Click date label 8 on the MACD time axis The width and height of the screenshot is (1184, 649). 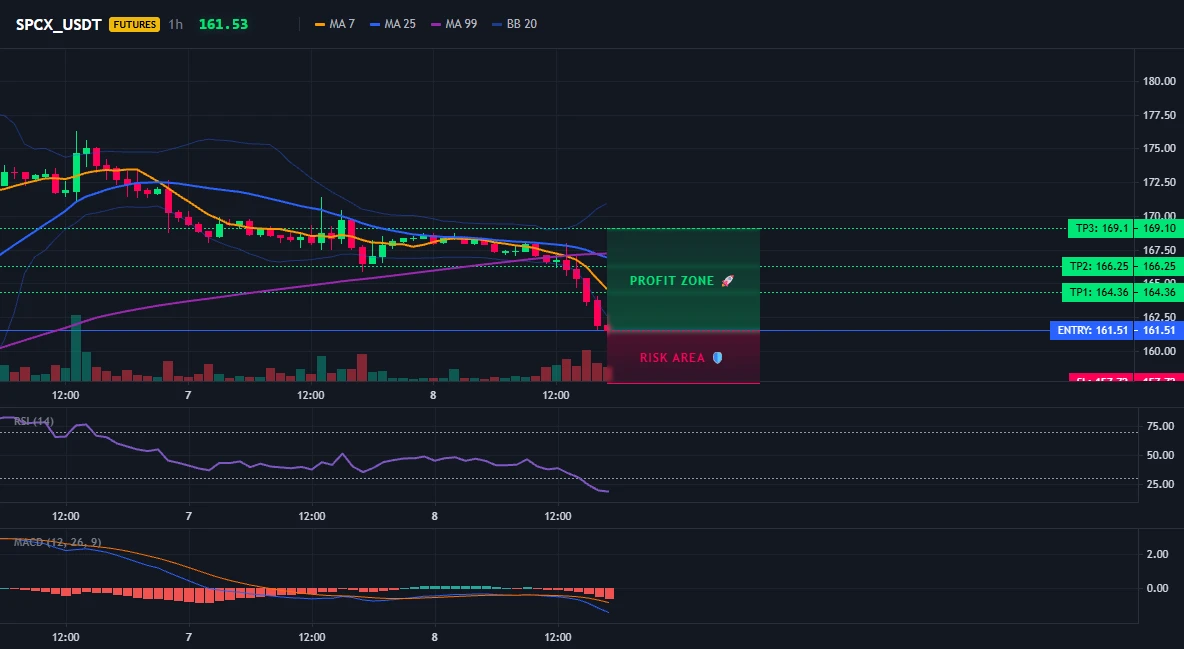click(x=435, y=637)
